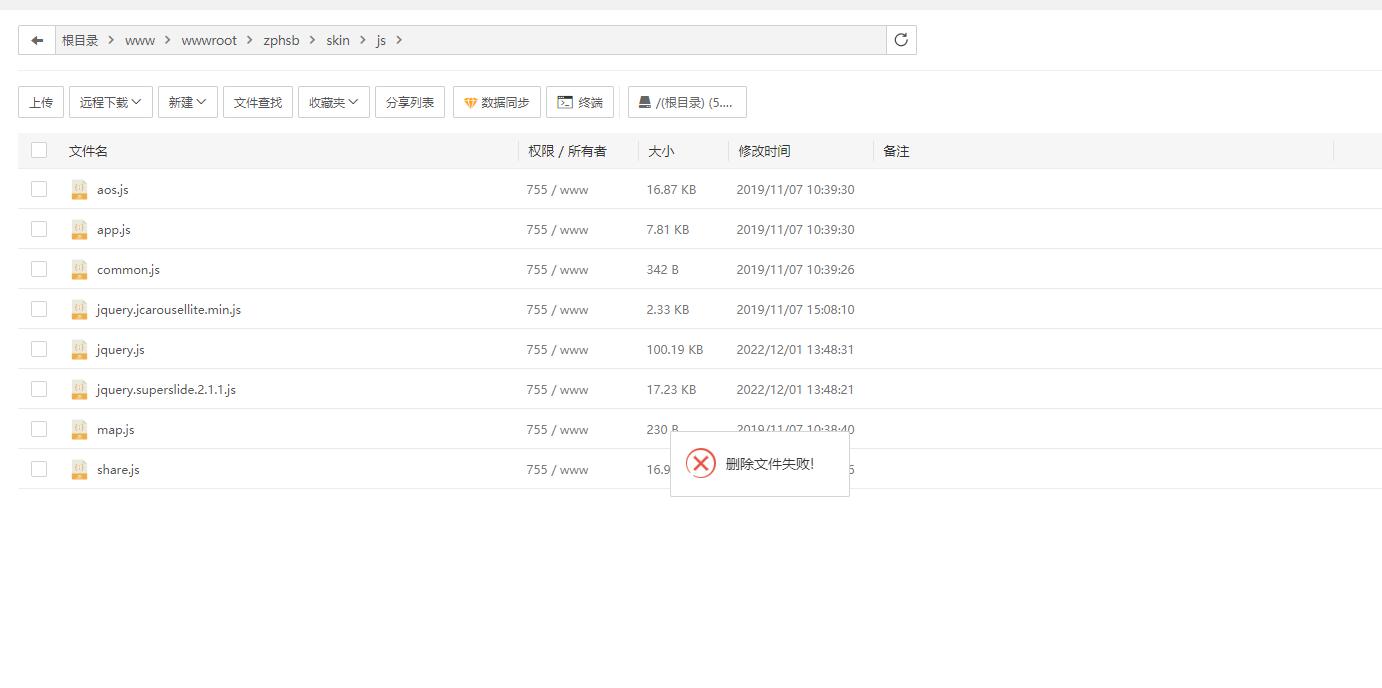Open the 新建 dropdown menu
The height and width of the screenshot is (688, 1382).
[188, 102]
